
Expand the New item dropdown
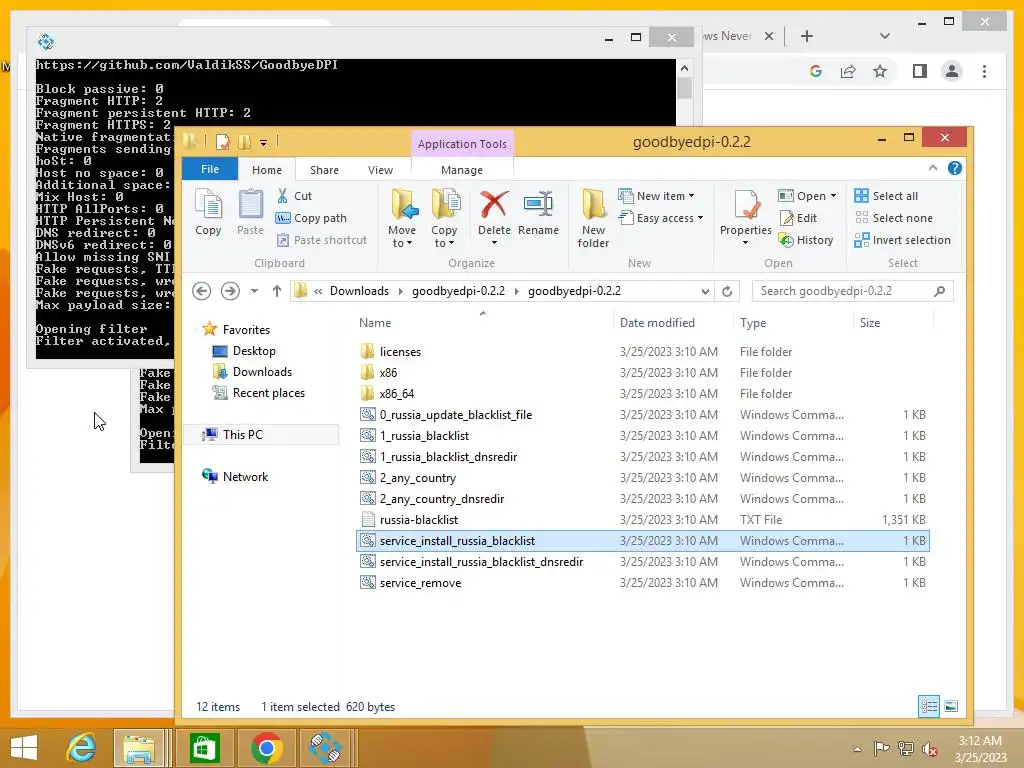[x=691, y=196]
